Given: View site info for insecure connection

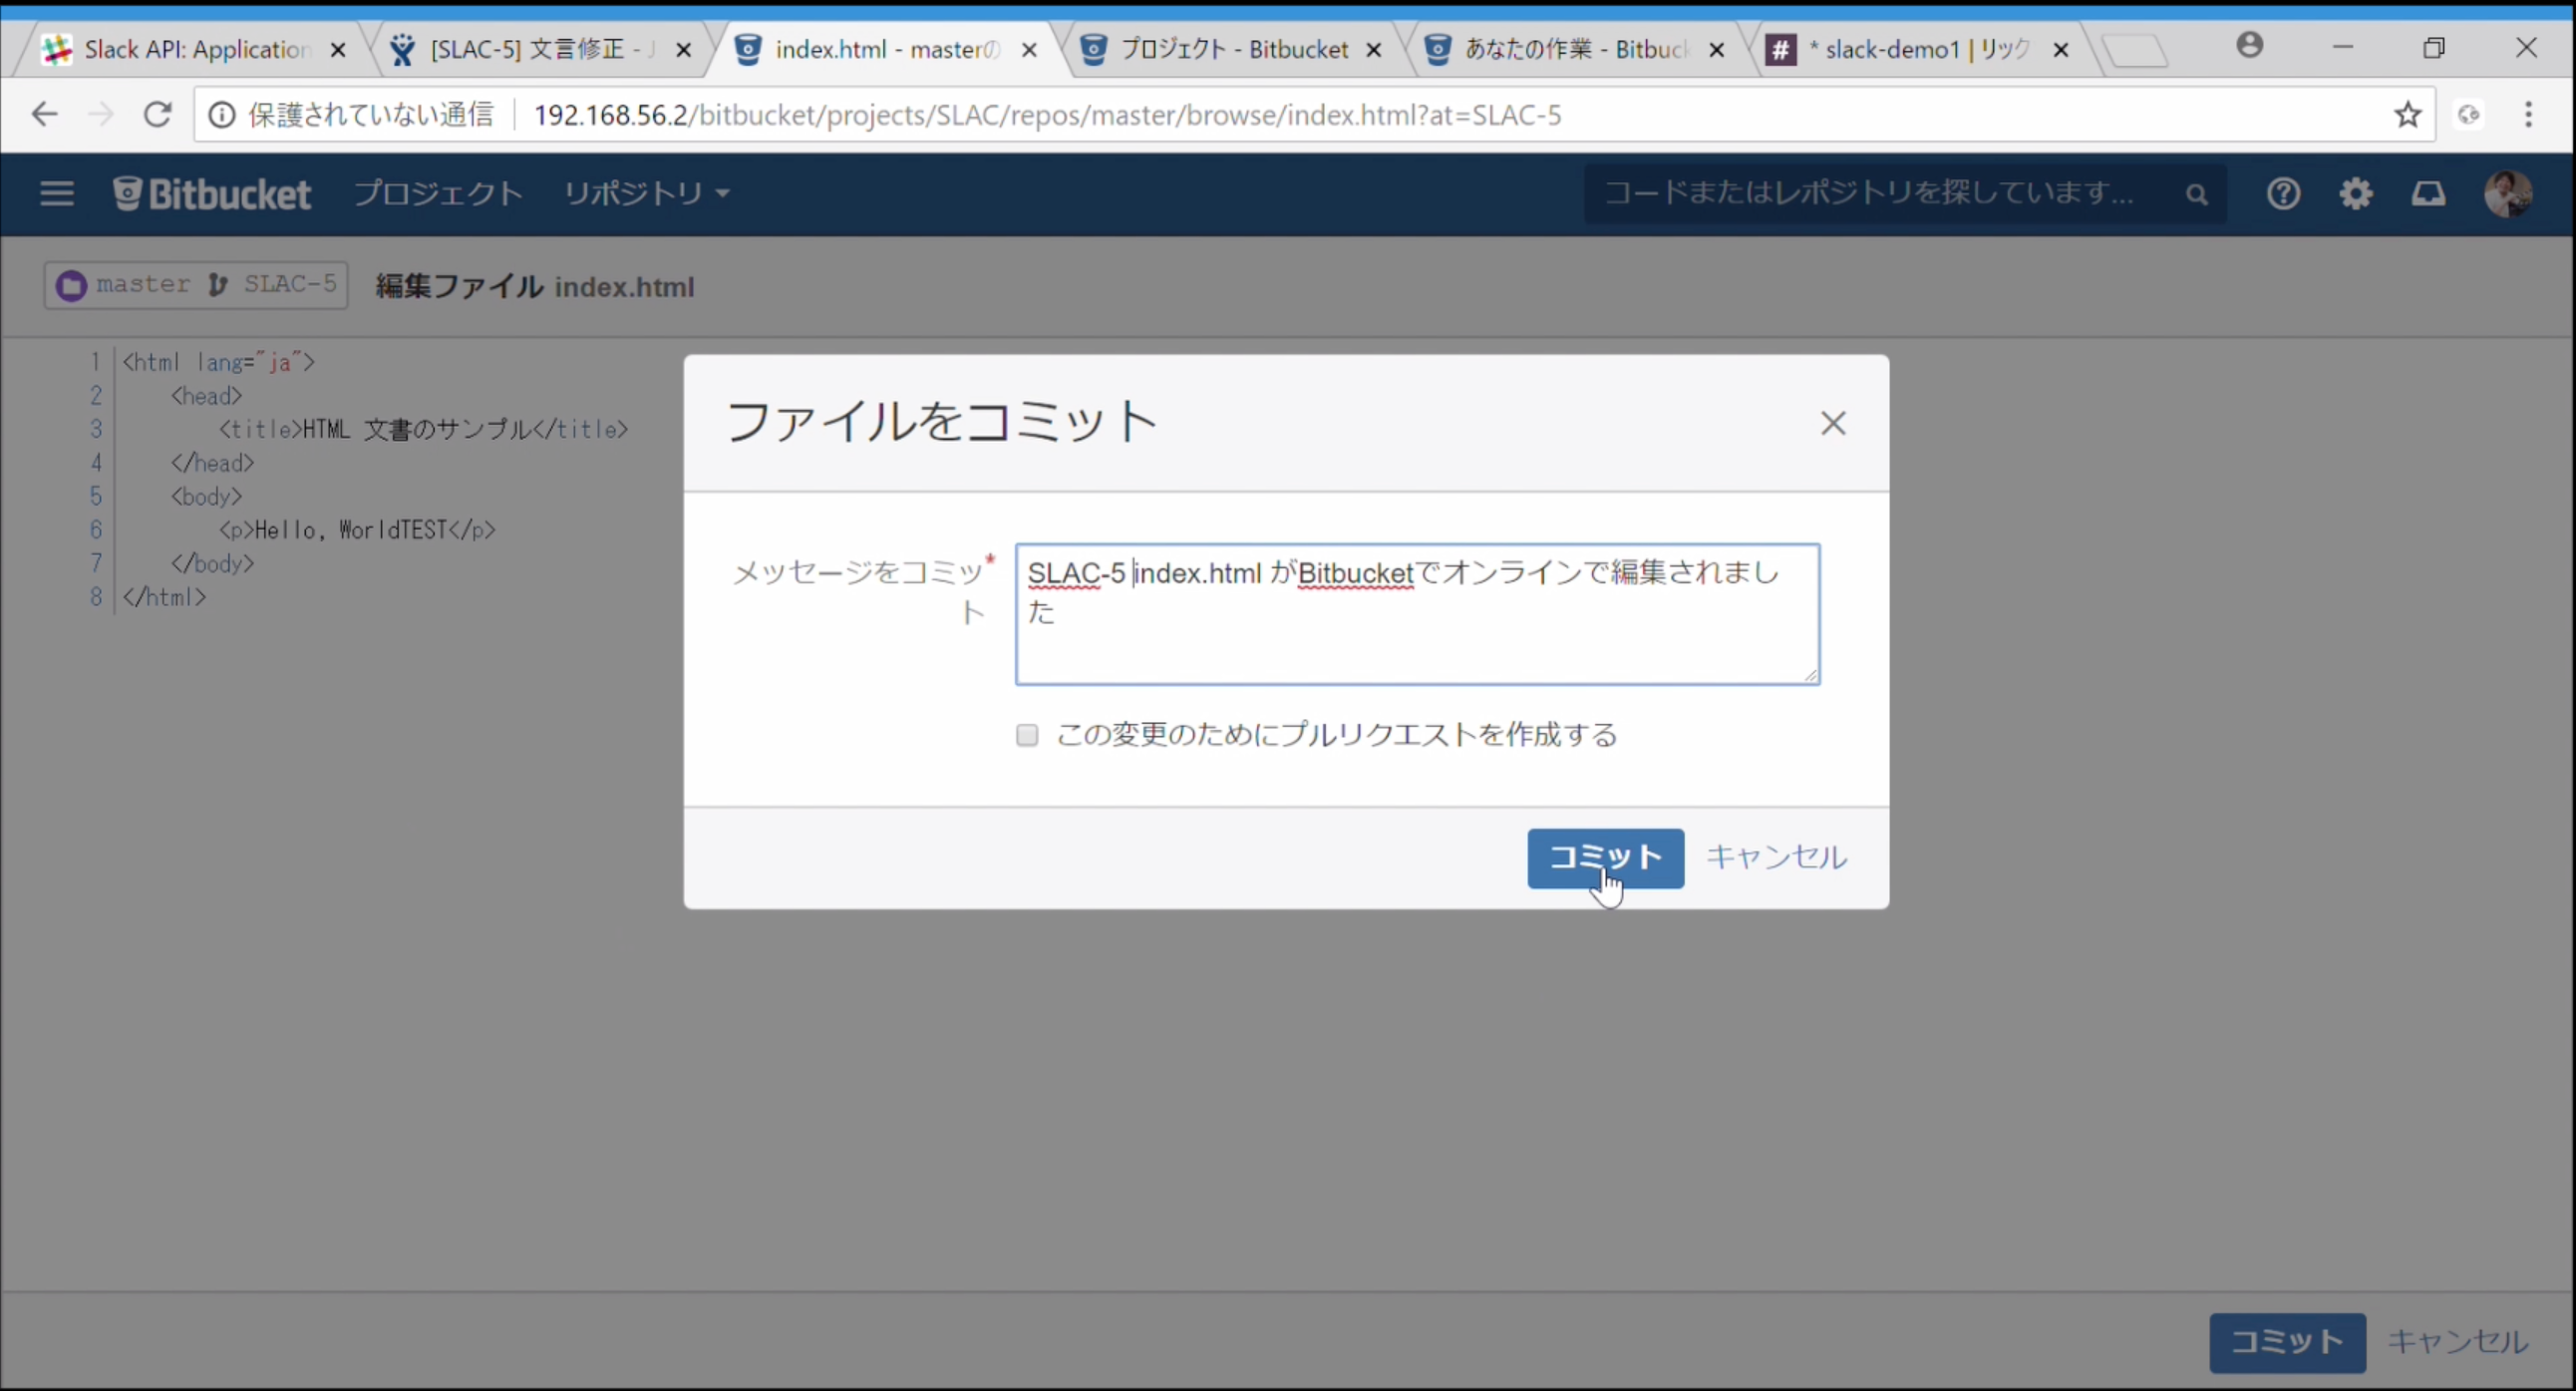Looking at the screenshot, I should pos(221,115).
